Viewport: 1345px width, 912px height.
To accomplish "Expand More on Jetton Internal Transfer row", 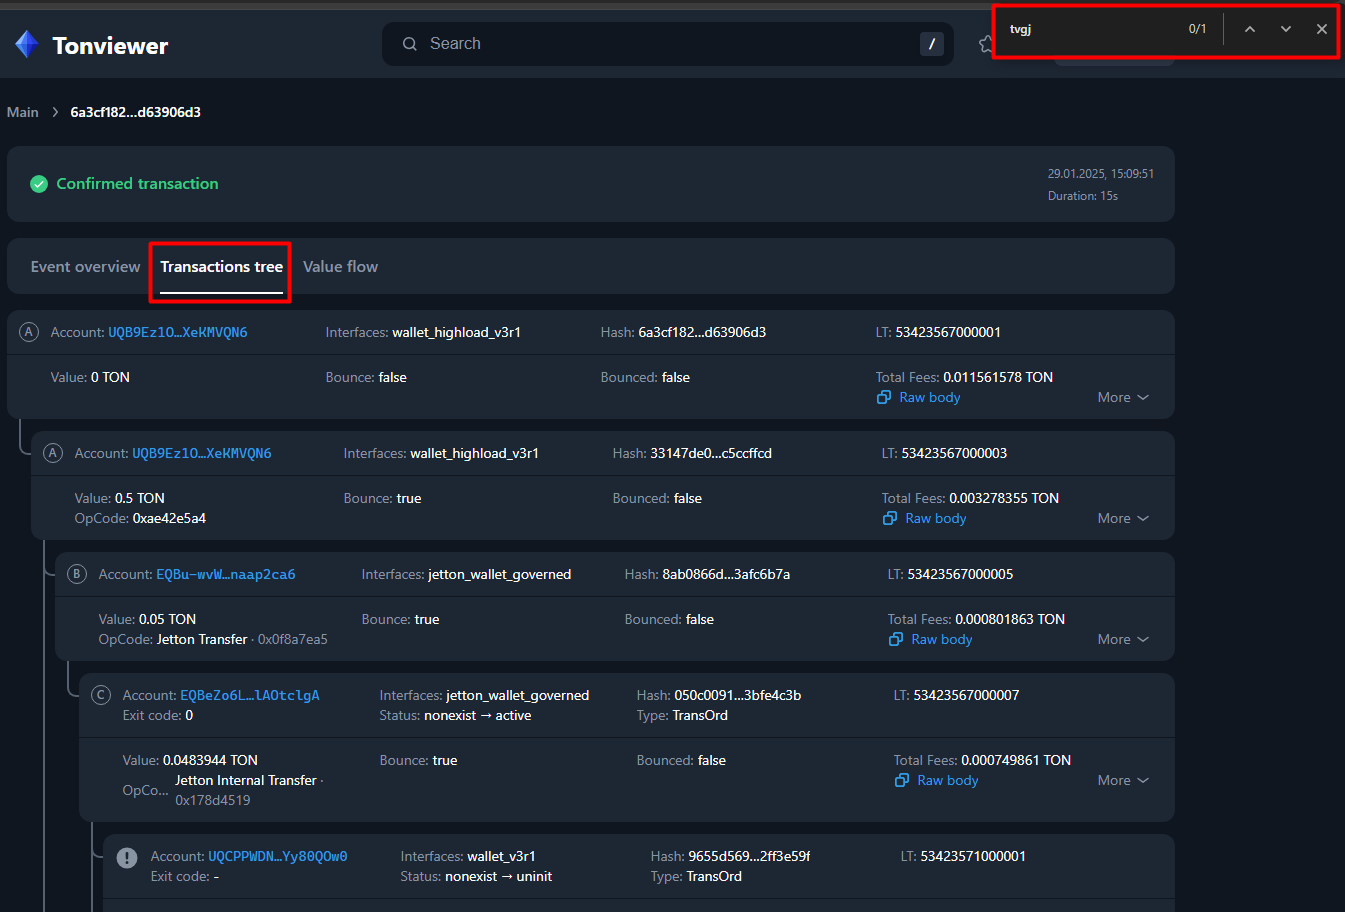I will pyautogui.click(x=1122, y=780).
